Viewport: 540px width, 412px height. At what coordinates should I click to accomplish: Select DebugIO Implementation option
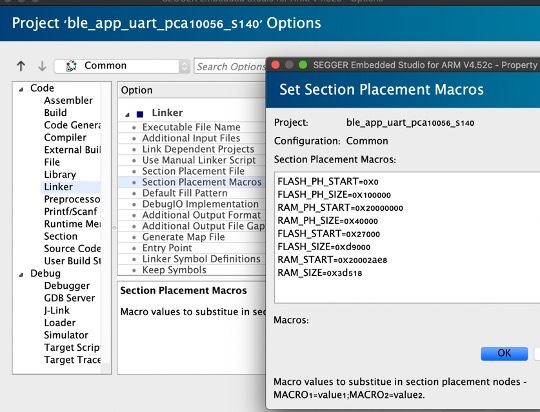[200, 204]
